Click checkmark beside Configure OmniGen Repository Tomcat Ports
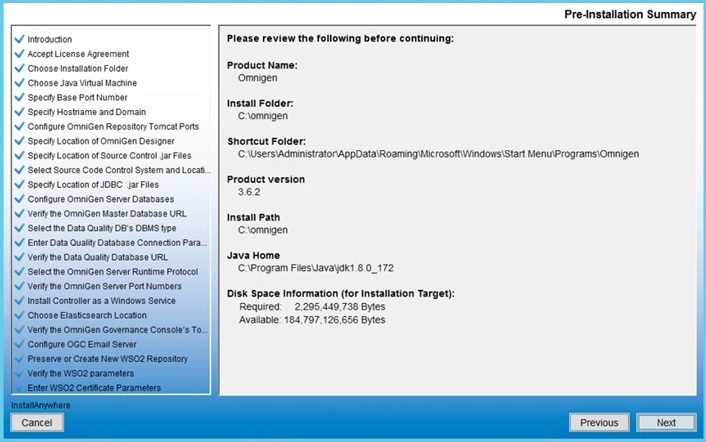 coord(19,126)
